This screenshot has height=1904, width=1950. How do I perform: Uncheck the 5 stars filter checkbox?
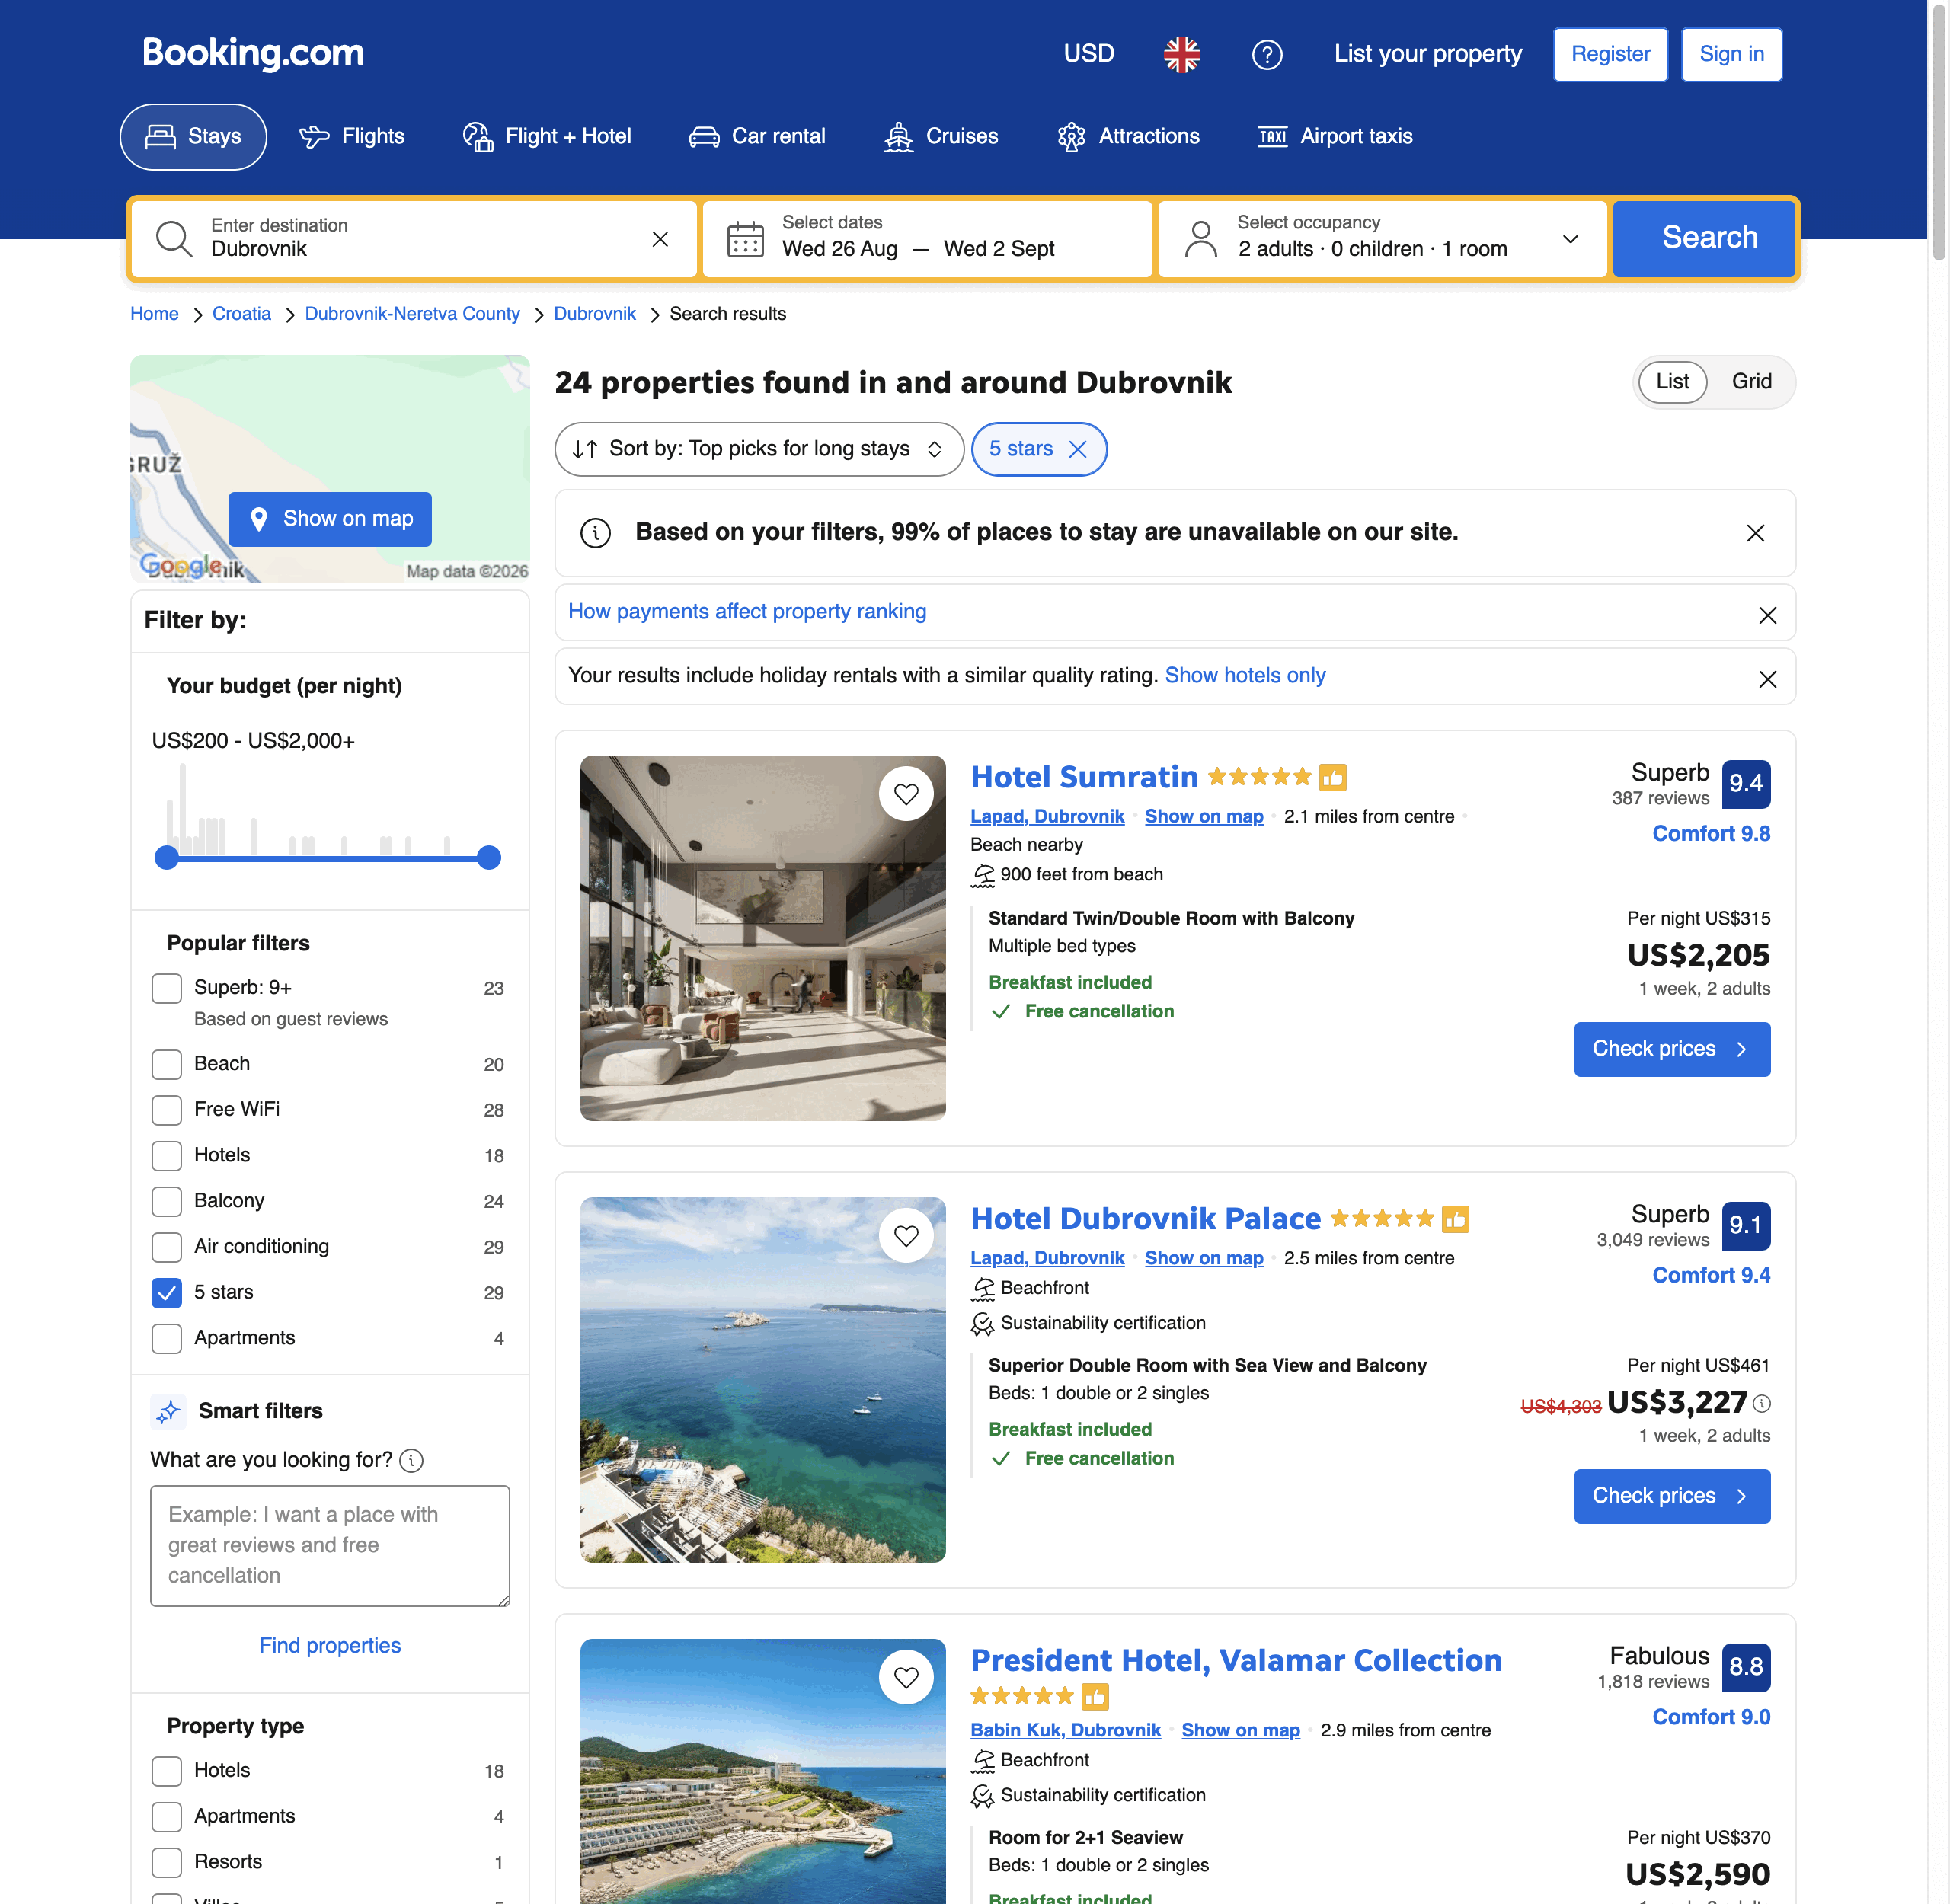[x=167, y=1293]
